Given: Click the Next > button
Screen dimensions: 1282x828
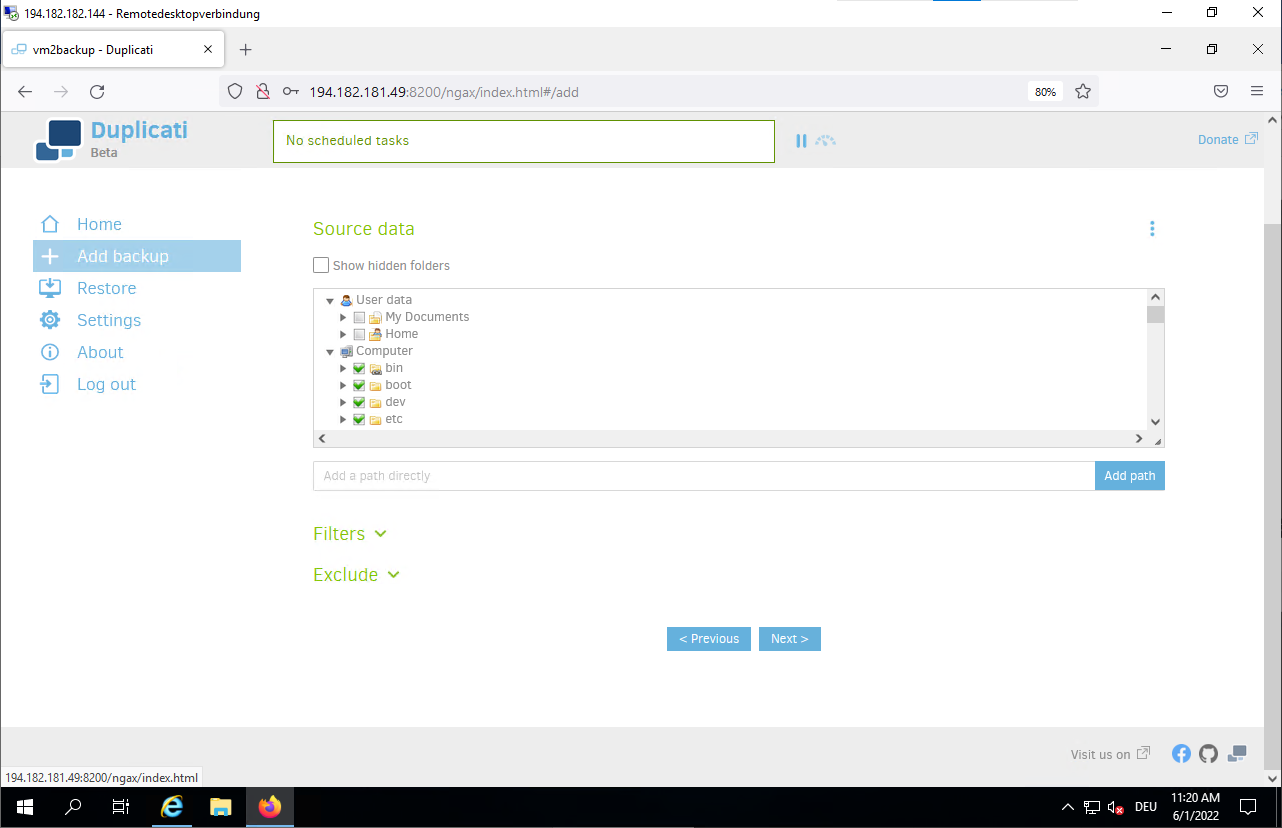Looking at the screenshot, I should tap(789, 639).
